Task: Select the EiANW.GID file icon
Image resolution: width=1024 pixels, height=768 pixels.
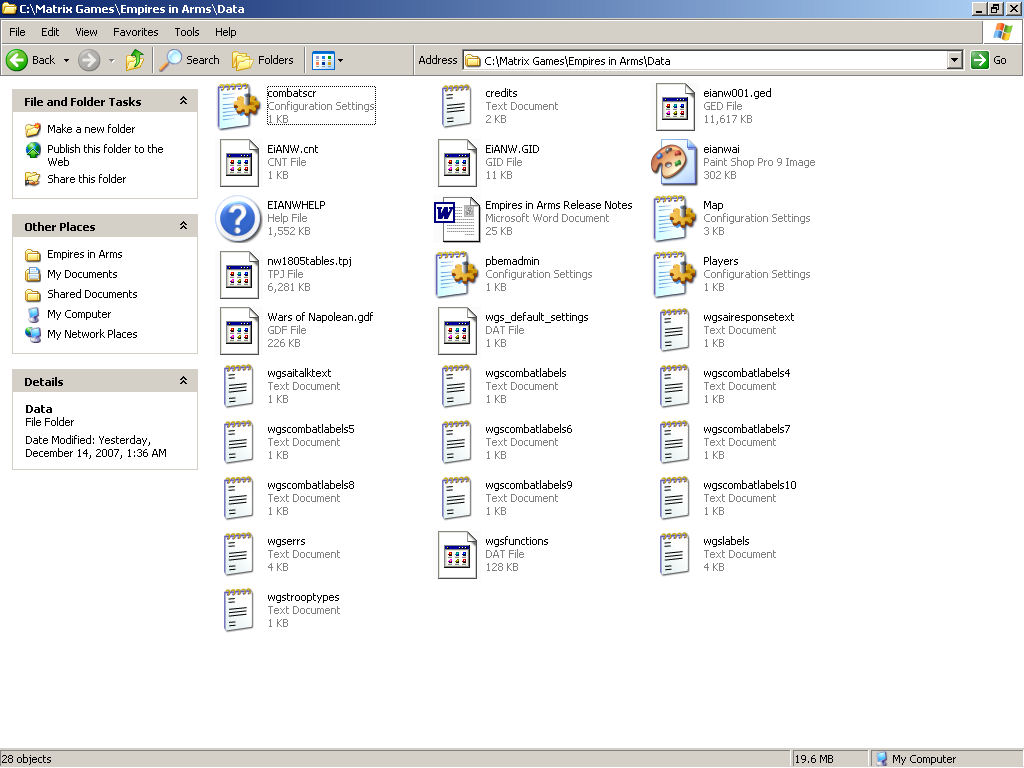Action: 456,162
